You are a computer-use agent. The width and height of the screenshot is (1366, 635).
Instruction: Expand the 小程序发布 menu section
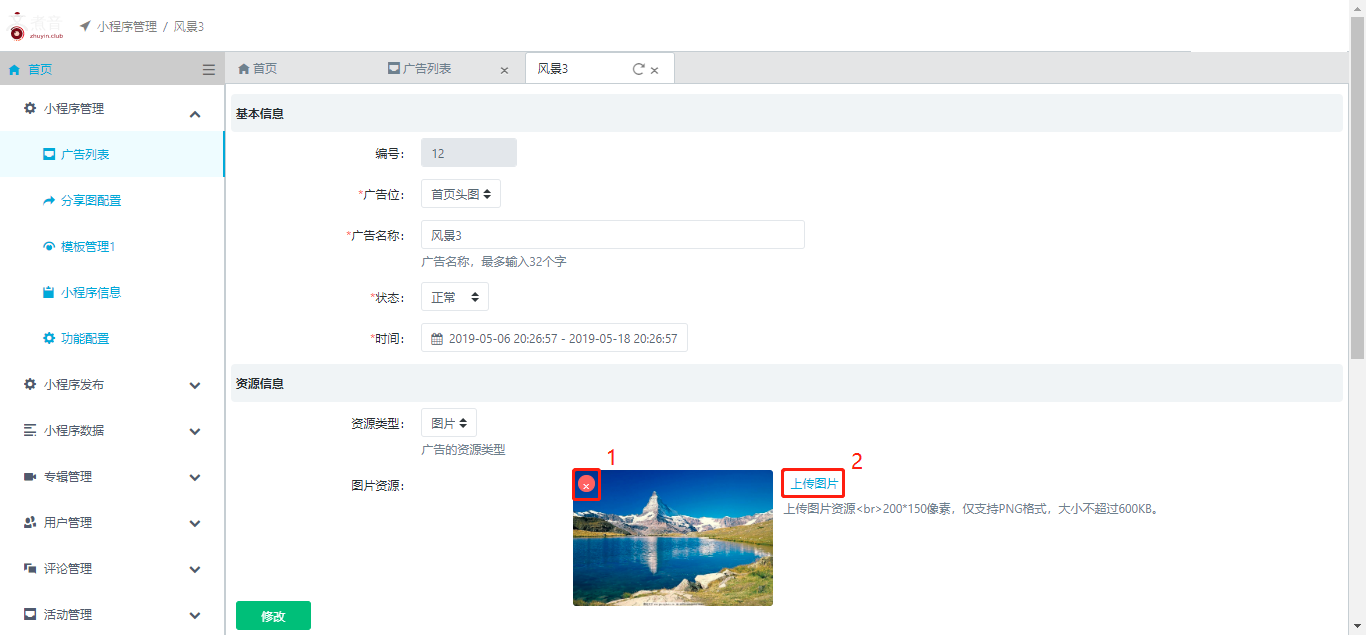click(195, 386)
